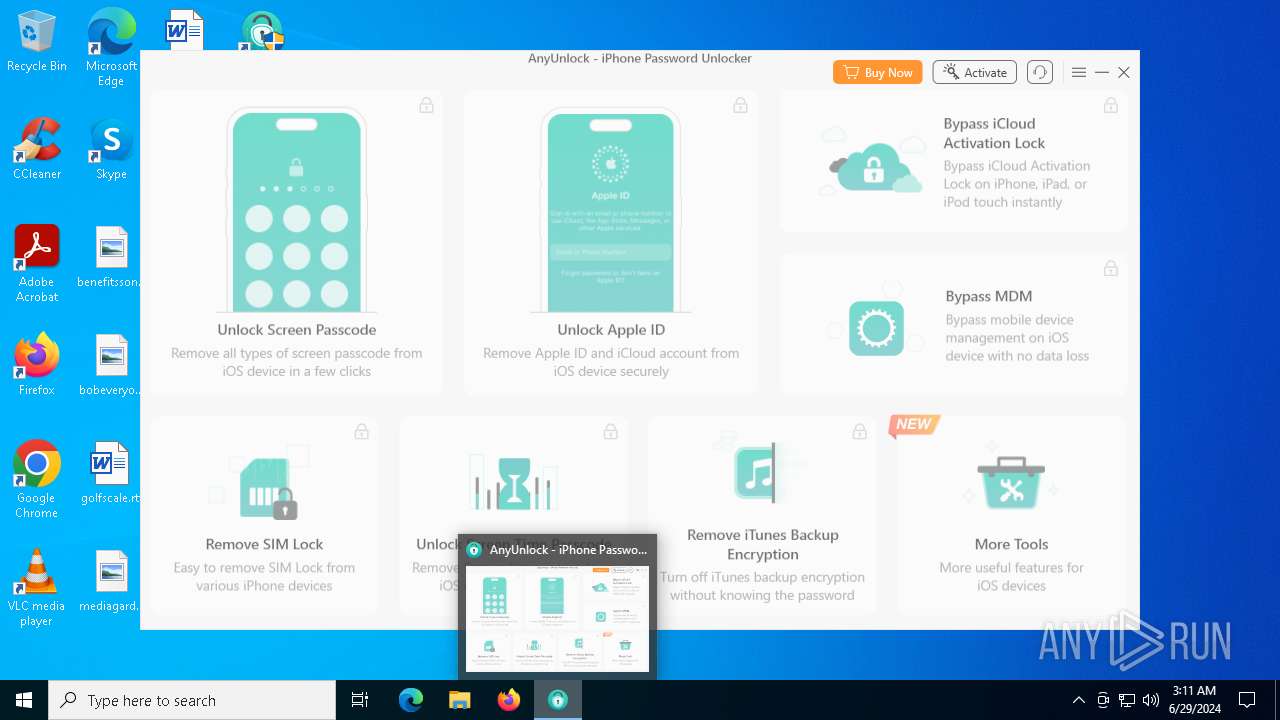
Task: Select Microsoft Edge desktop shortcut
Action: [111, 47]
